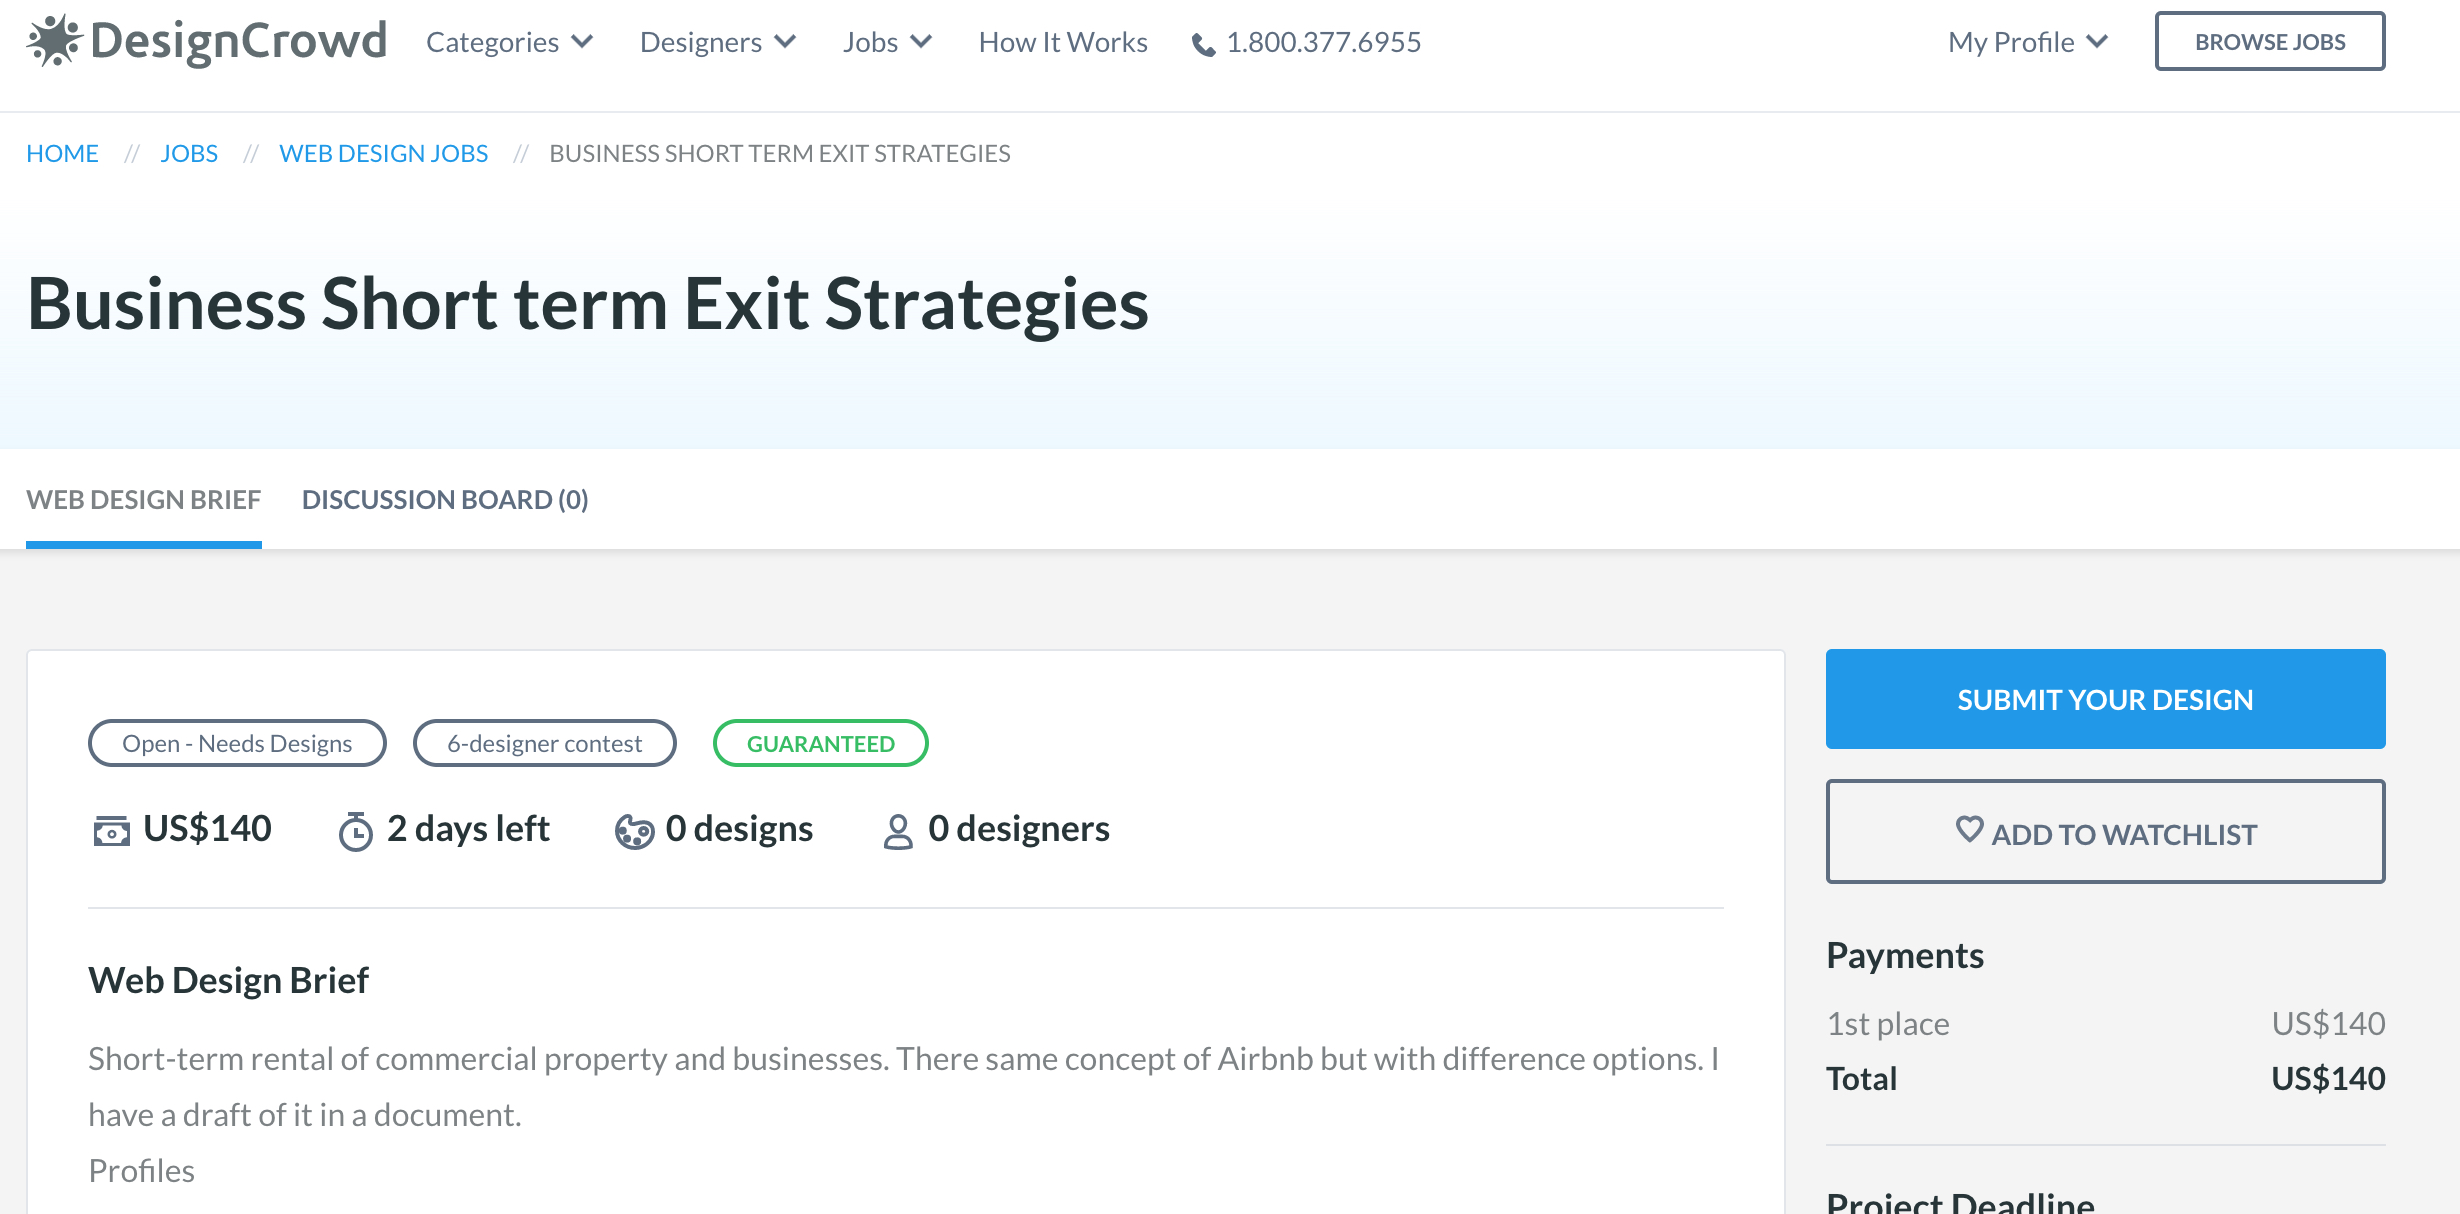Select the Web Design Brief tab
Viewport: 2460px width, 1214px height.
point(144,499)
